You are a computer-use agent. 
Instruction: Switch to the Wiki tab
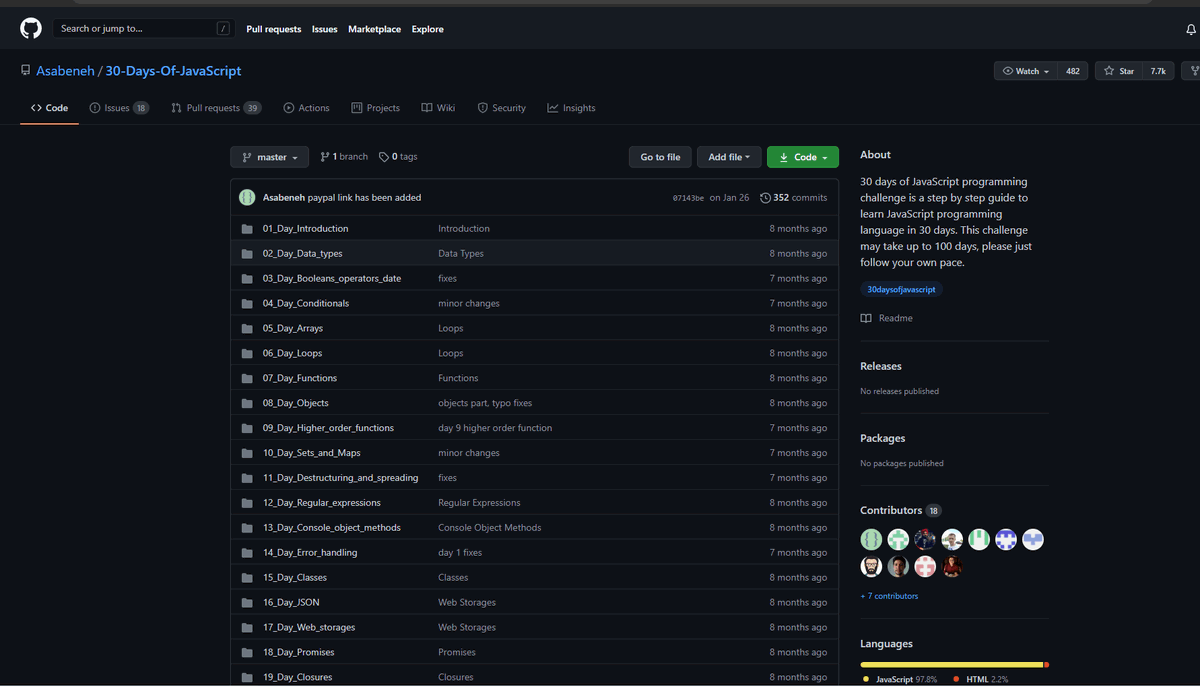(x=438, y=108)
